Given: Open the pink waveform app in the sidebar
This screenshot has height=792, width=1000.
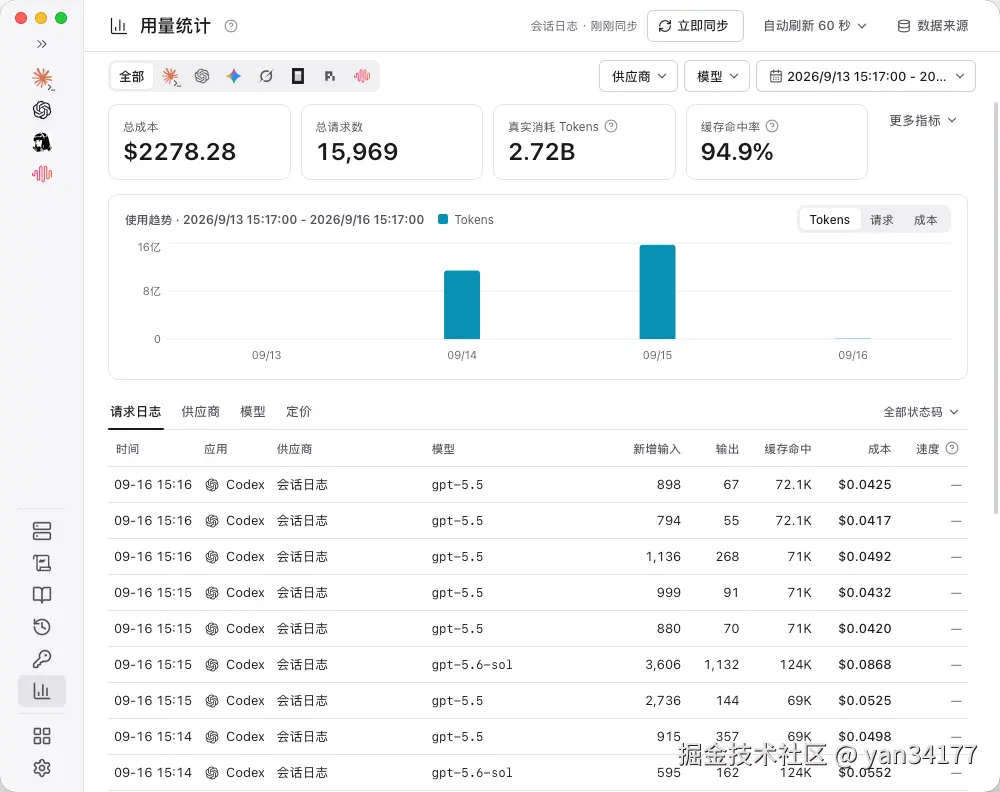Looking at the screenshot, I should [42, 173].
